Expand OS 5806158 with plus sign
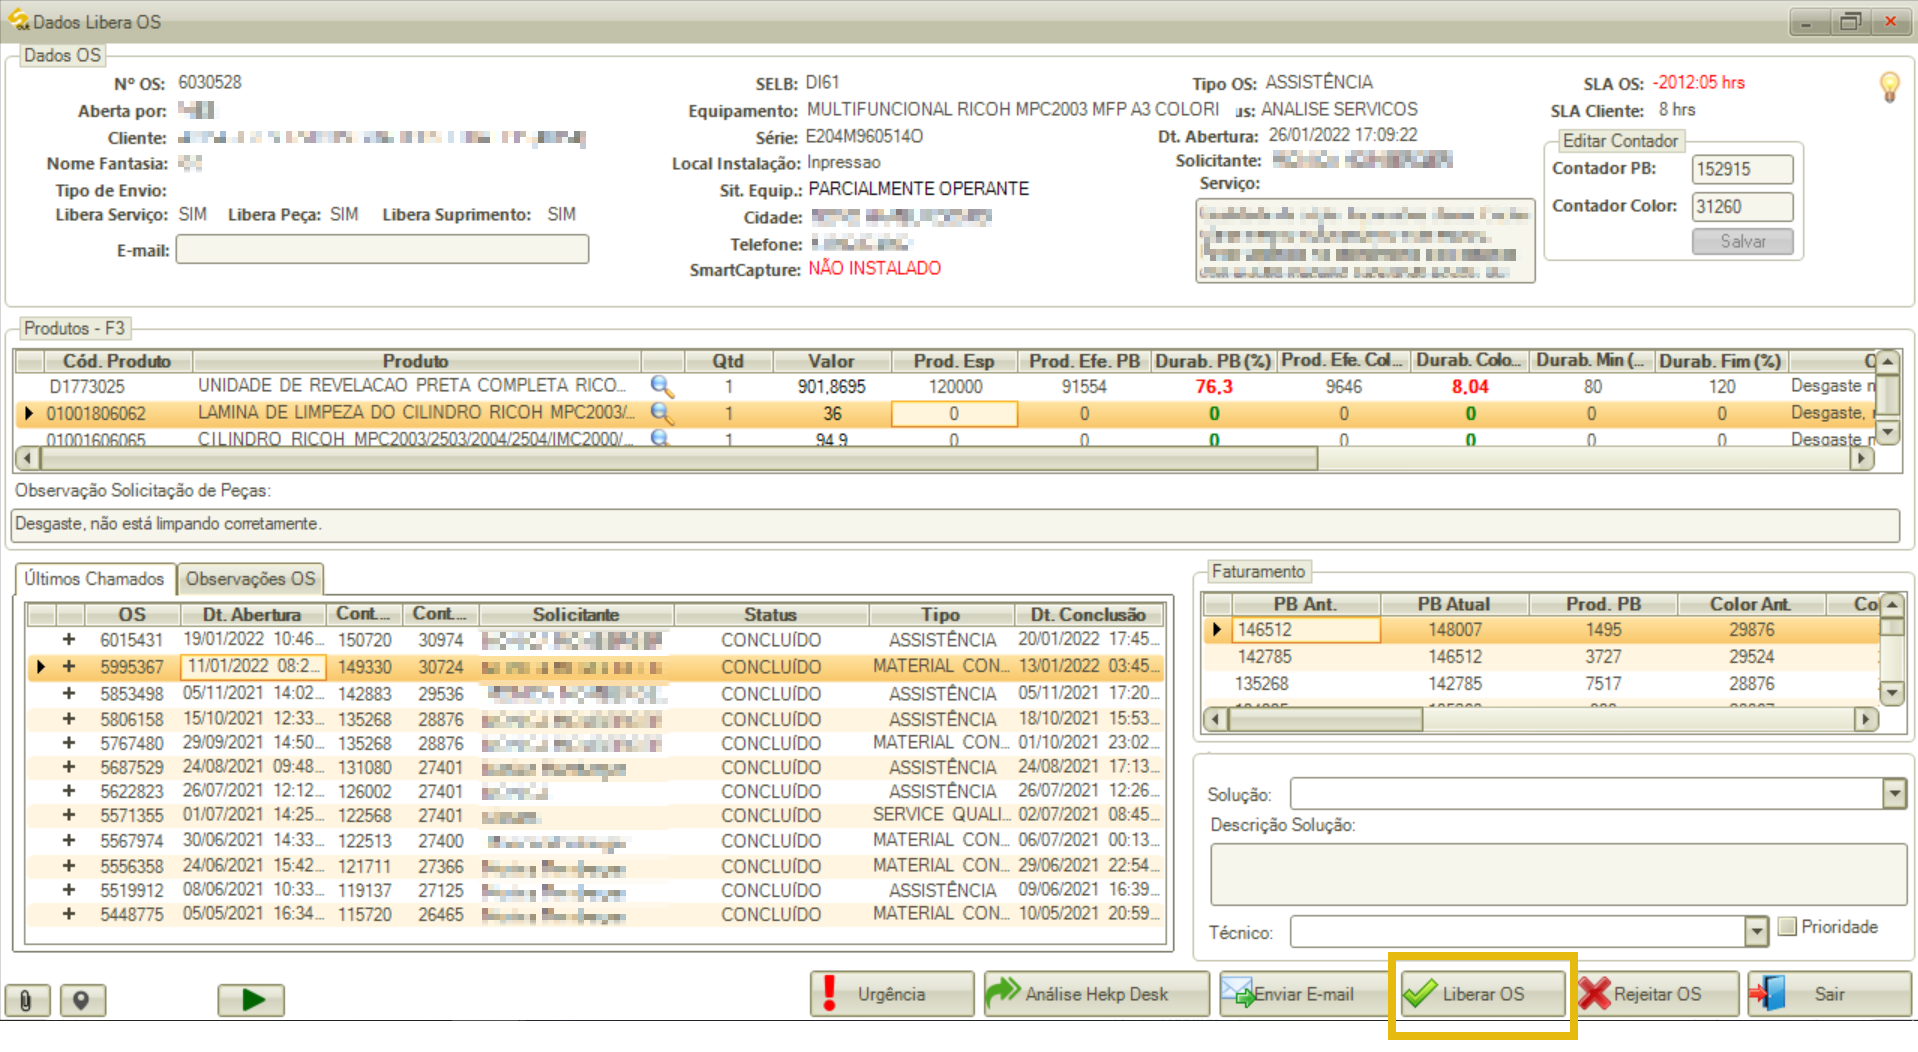Screen dimensions: 1918x1052 pyautogui.click(x=69, y=718)
